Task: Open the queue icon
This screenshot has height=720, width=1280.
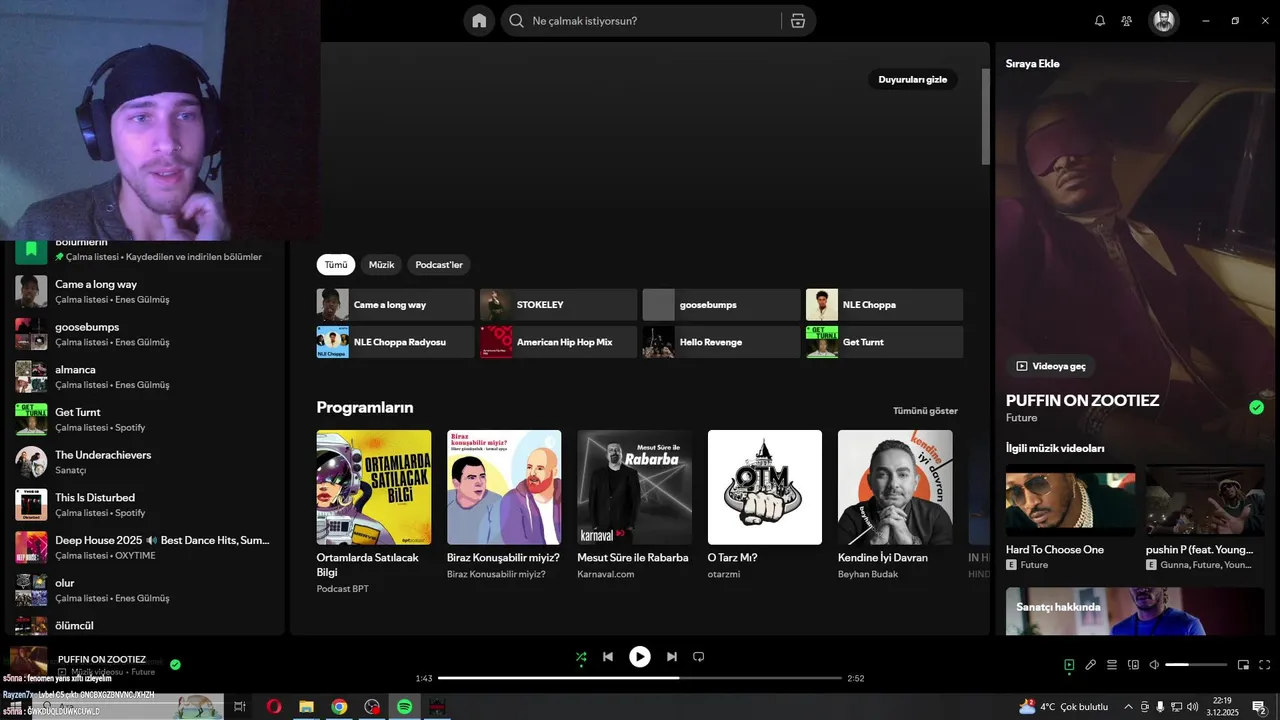Action: (x=1112, y=665)
